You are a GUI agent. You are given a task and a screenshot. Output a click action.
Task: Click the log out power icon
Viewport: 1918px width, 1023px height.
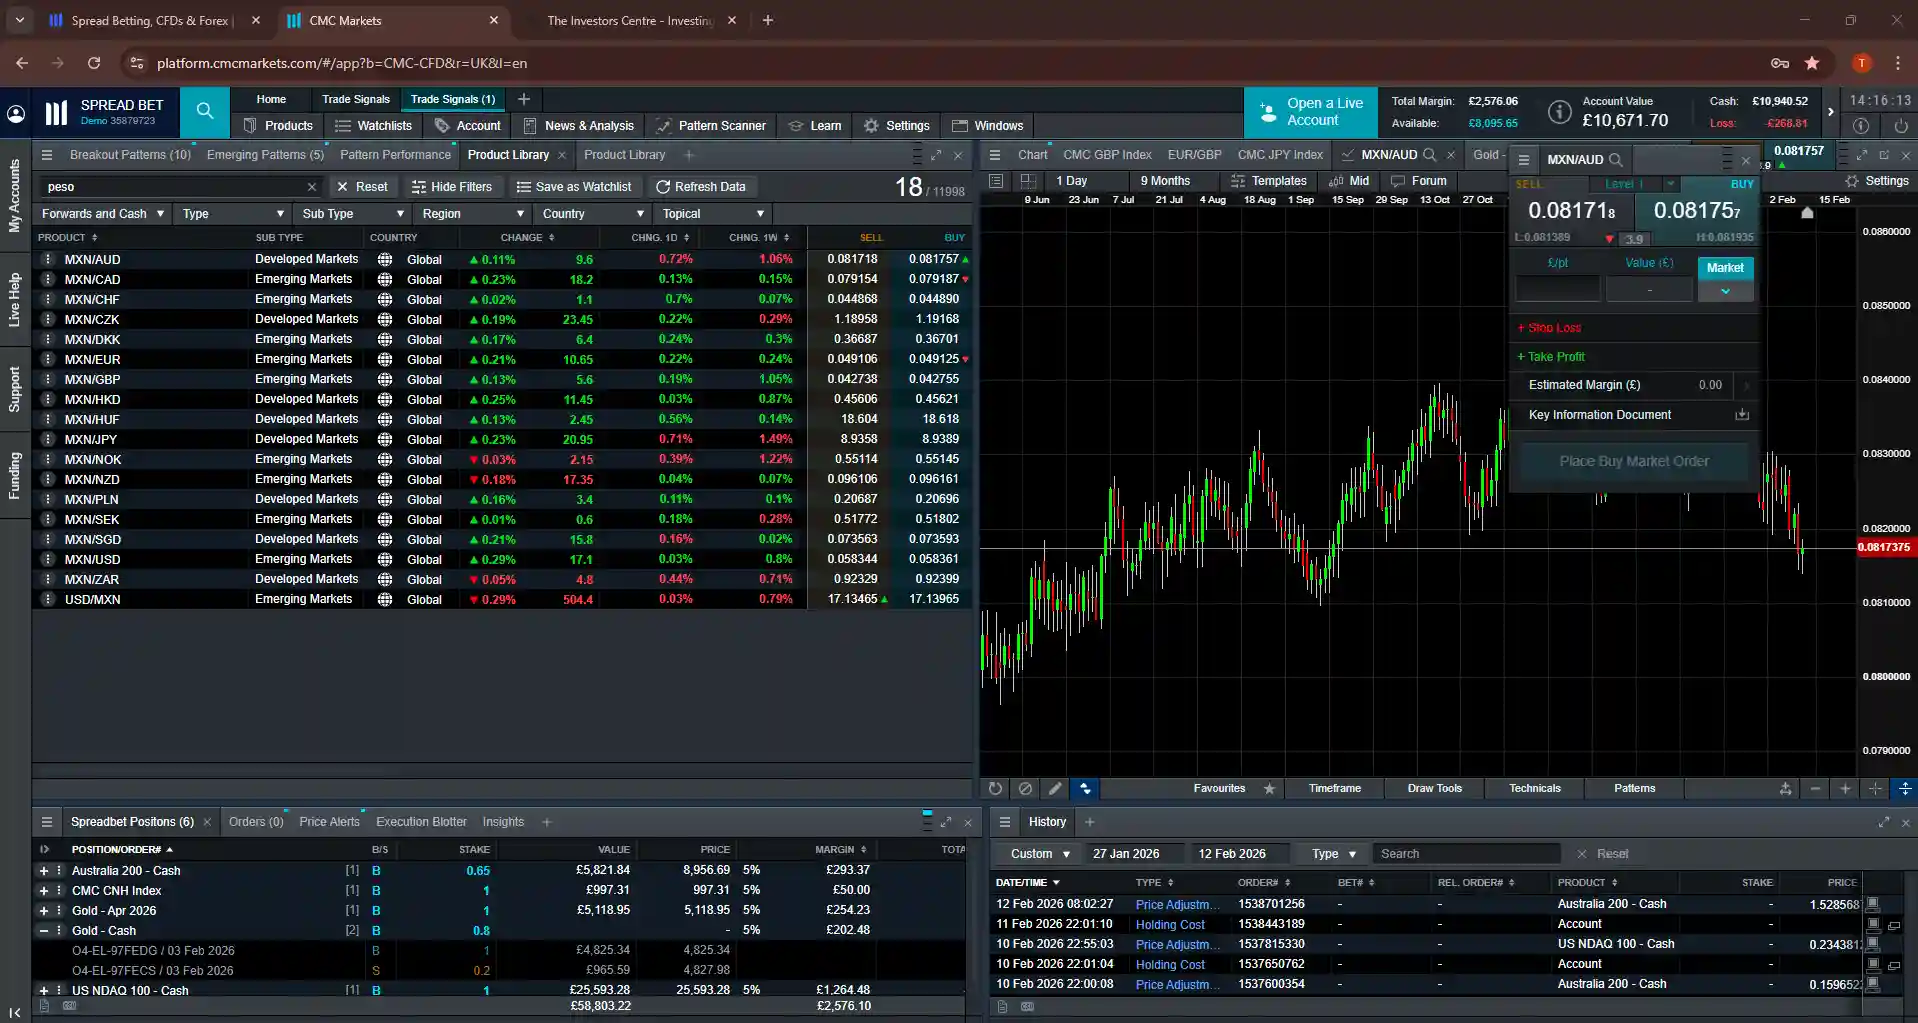pos(1899,125)
